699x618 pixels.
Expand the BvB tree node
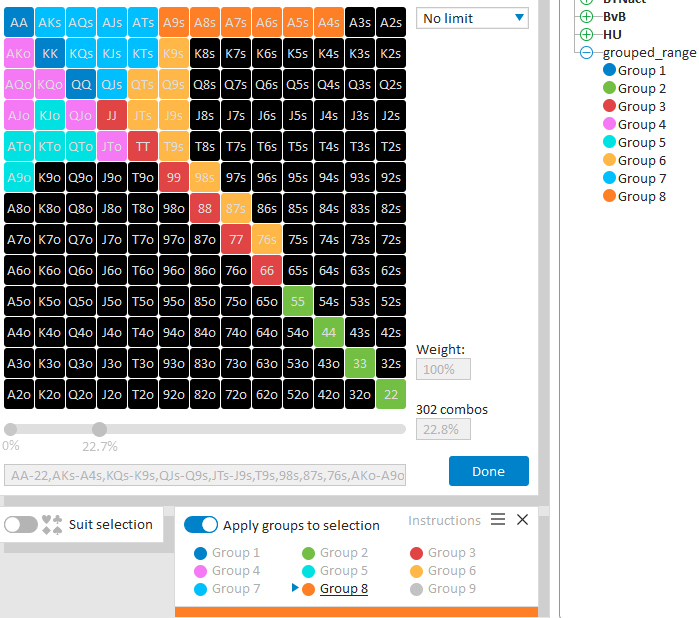(x=587, y=17)
